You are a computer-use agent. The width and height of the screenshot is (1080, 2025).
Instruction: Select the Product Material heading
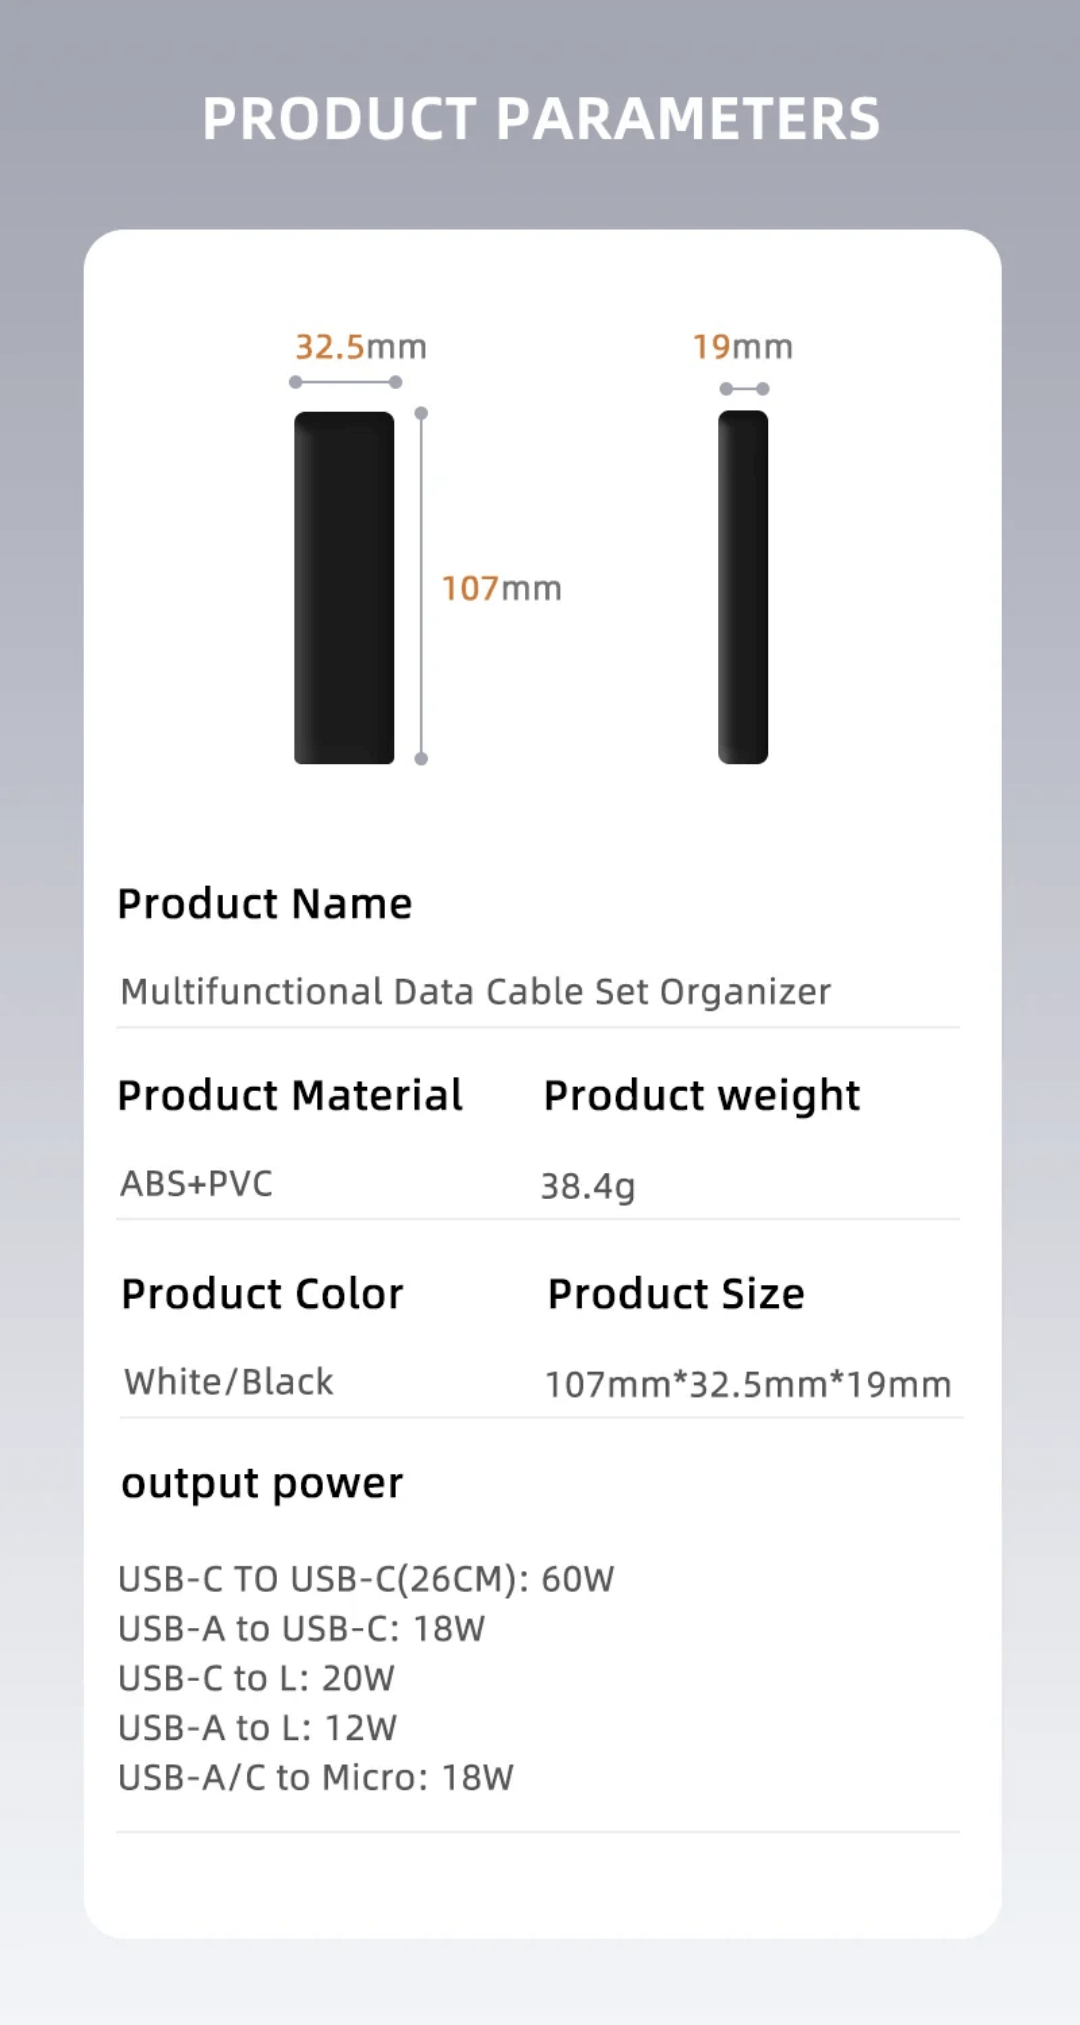point(289,1096)
